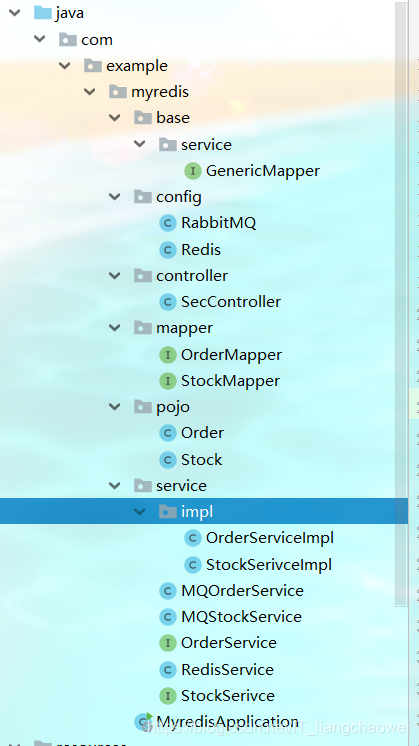Screen dimensions: 419x746
Task: Click the StockMapper interface icon
Action: click(167, 381)
